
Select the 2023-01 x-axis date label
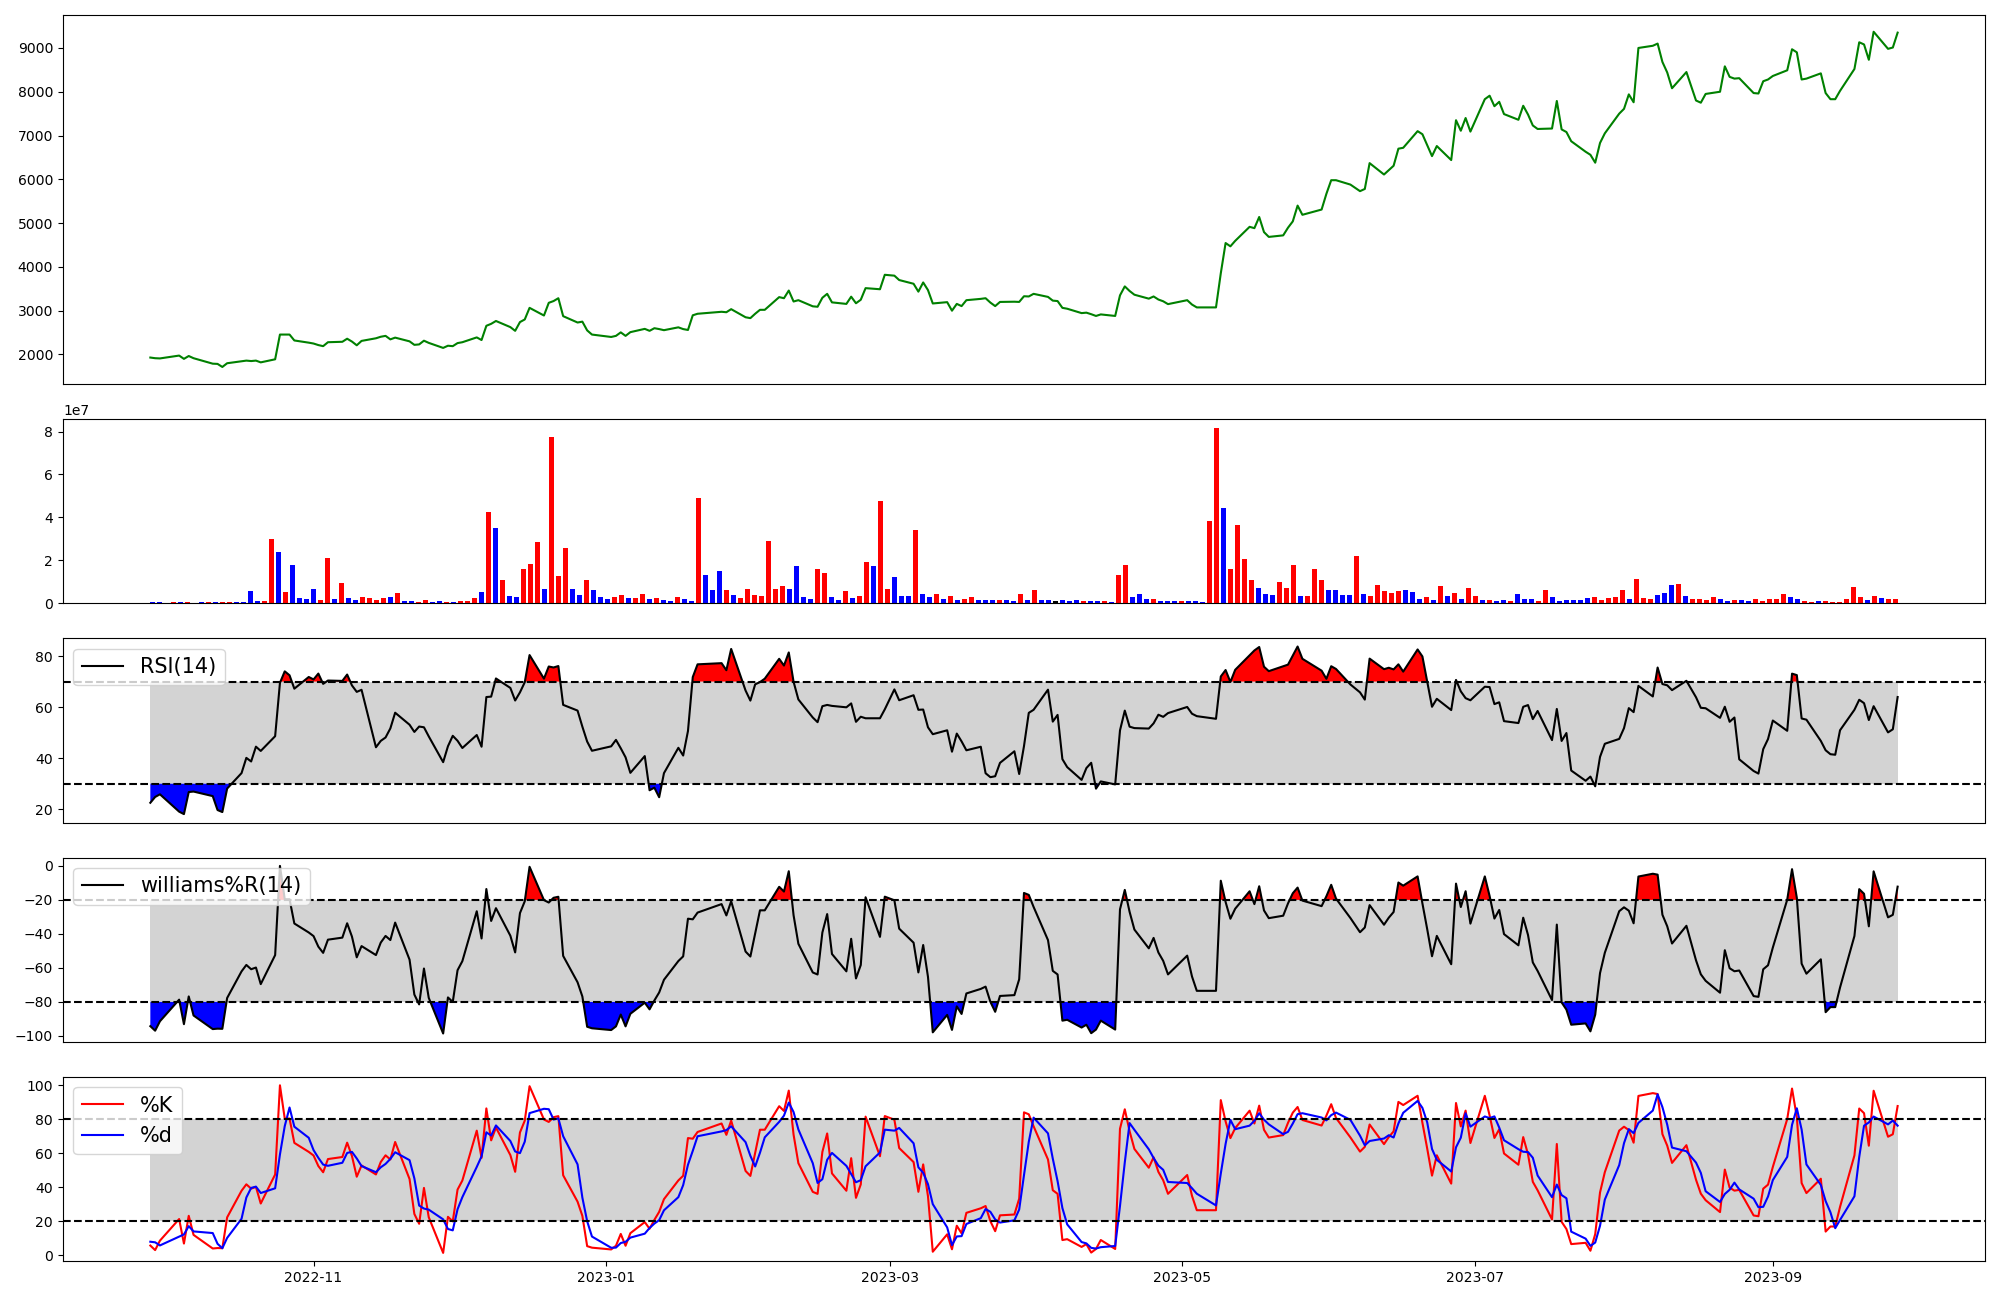(606, 1277)
